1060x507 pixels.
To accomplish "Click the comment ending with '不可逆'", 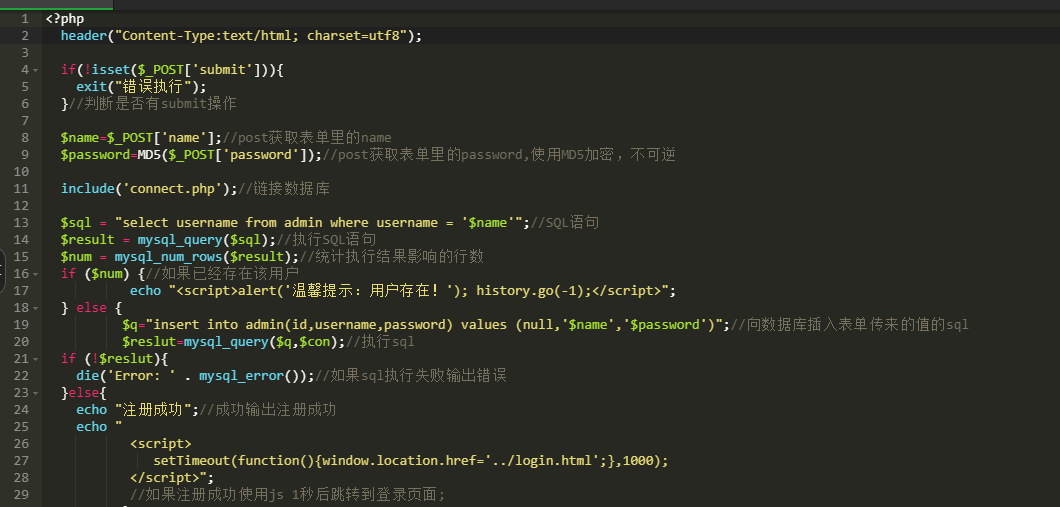I will point(499,155).
